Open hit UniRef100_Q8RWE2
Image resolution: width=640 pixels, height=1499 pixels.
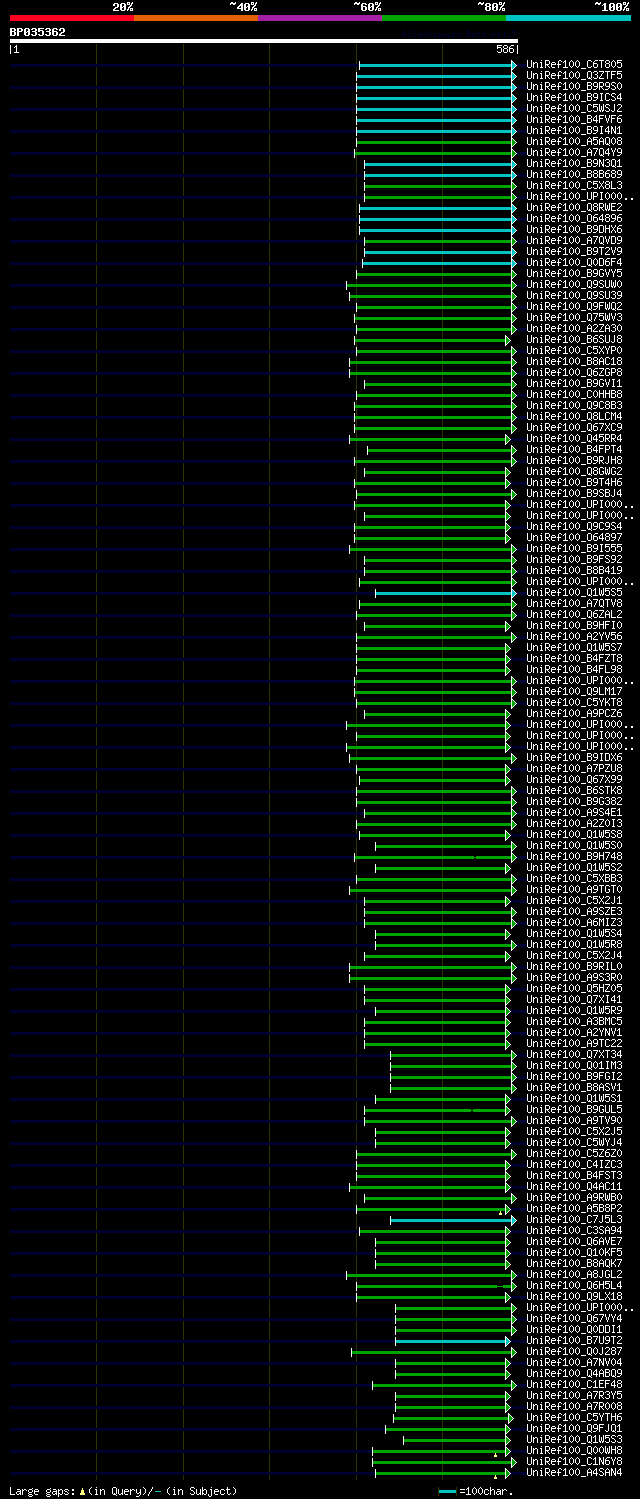coord(574,208)
